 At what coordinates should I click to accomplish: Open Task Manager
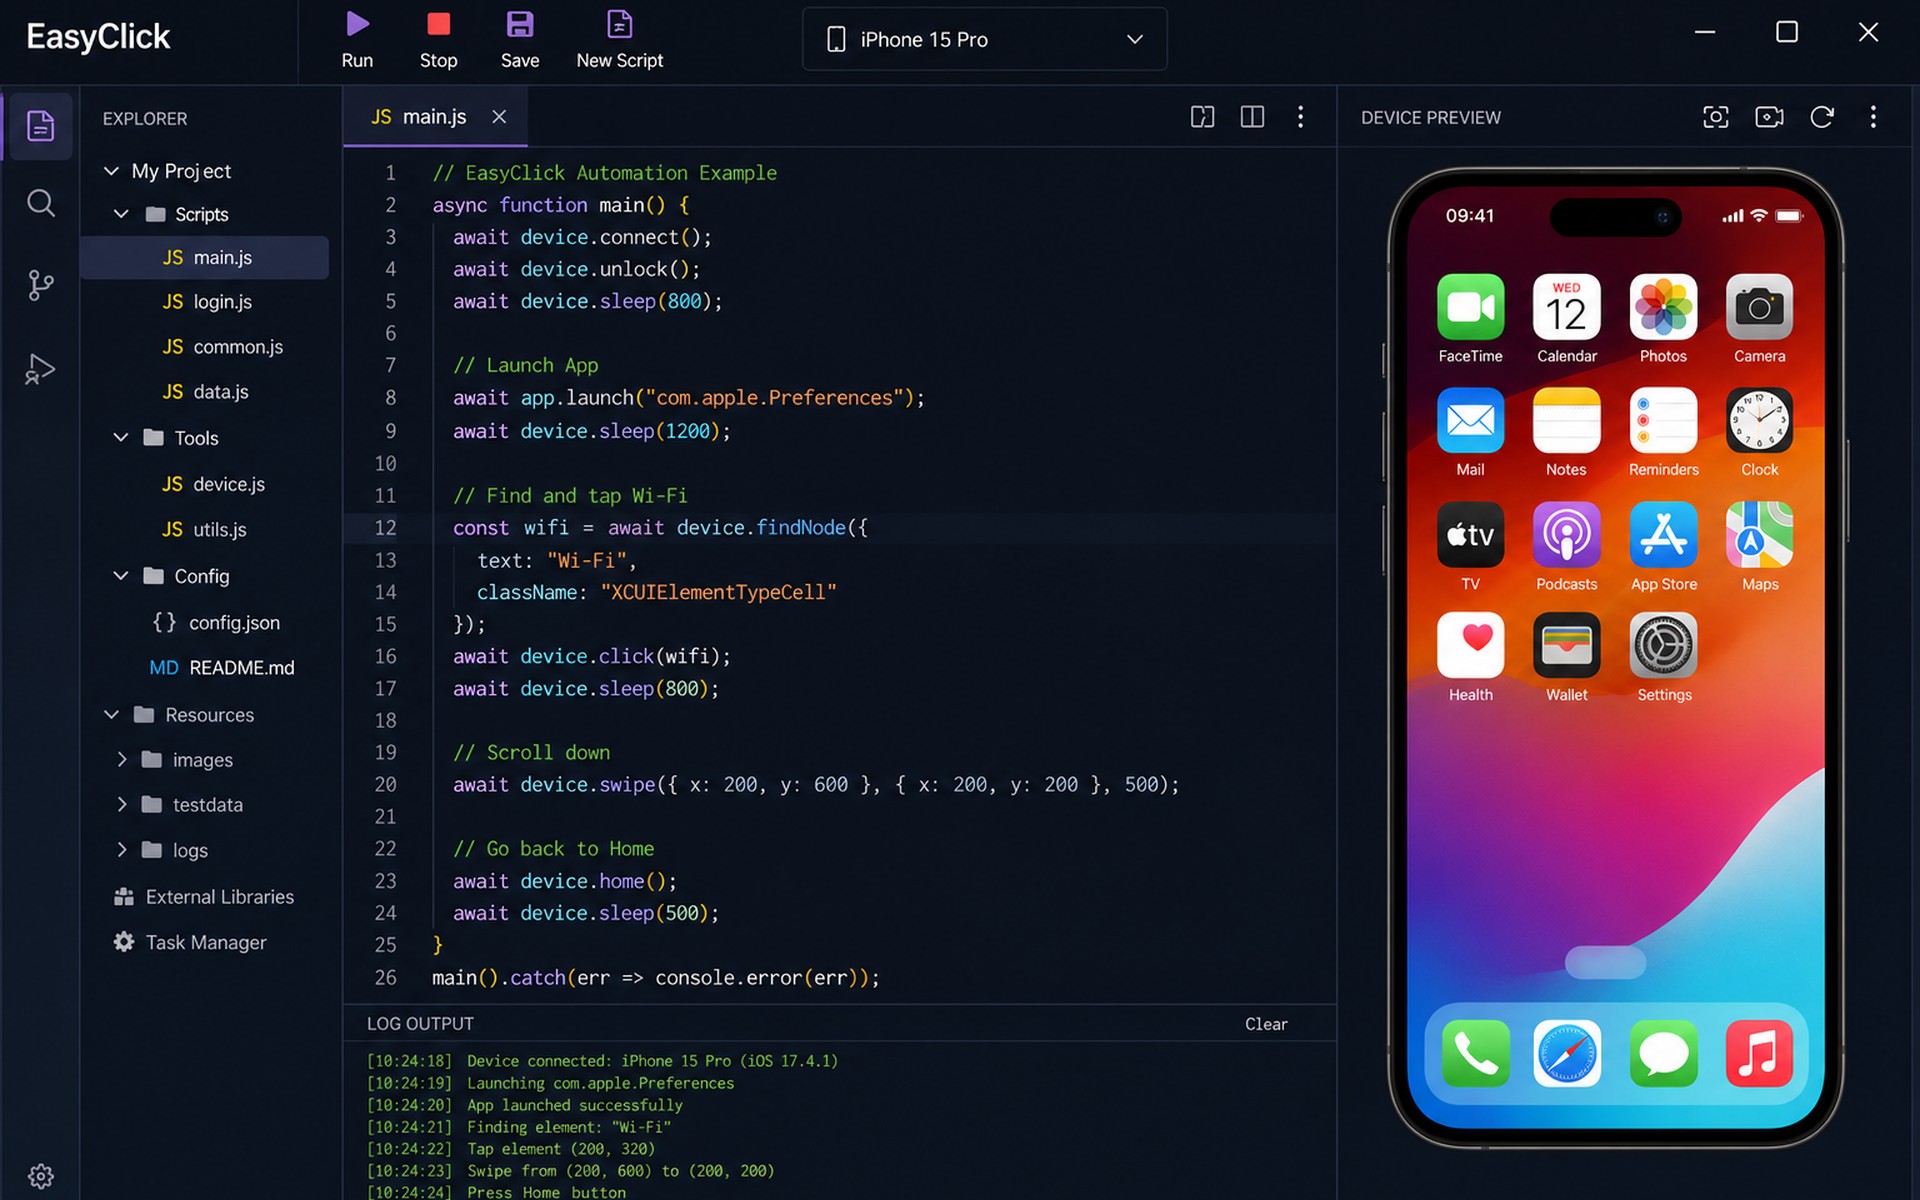[190, 942]
